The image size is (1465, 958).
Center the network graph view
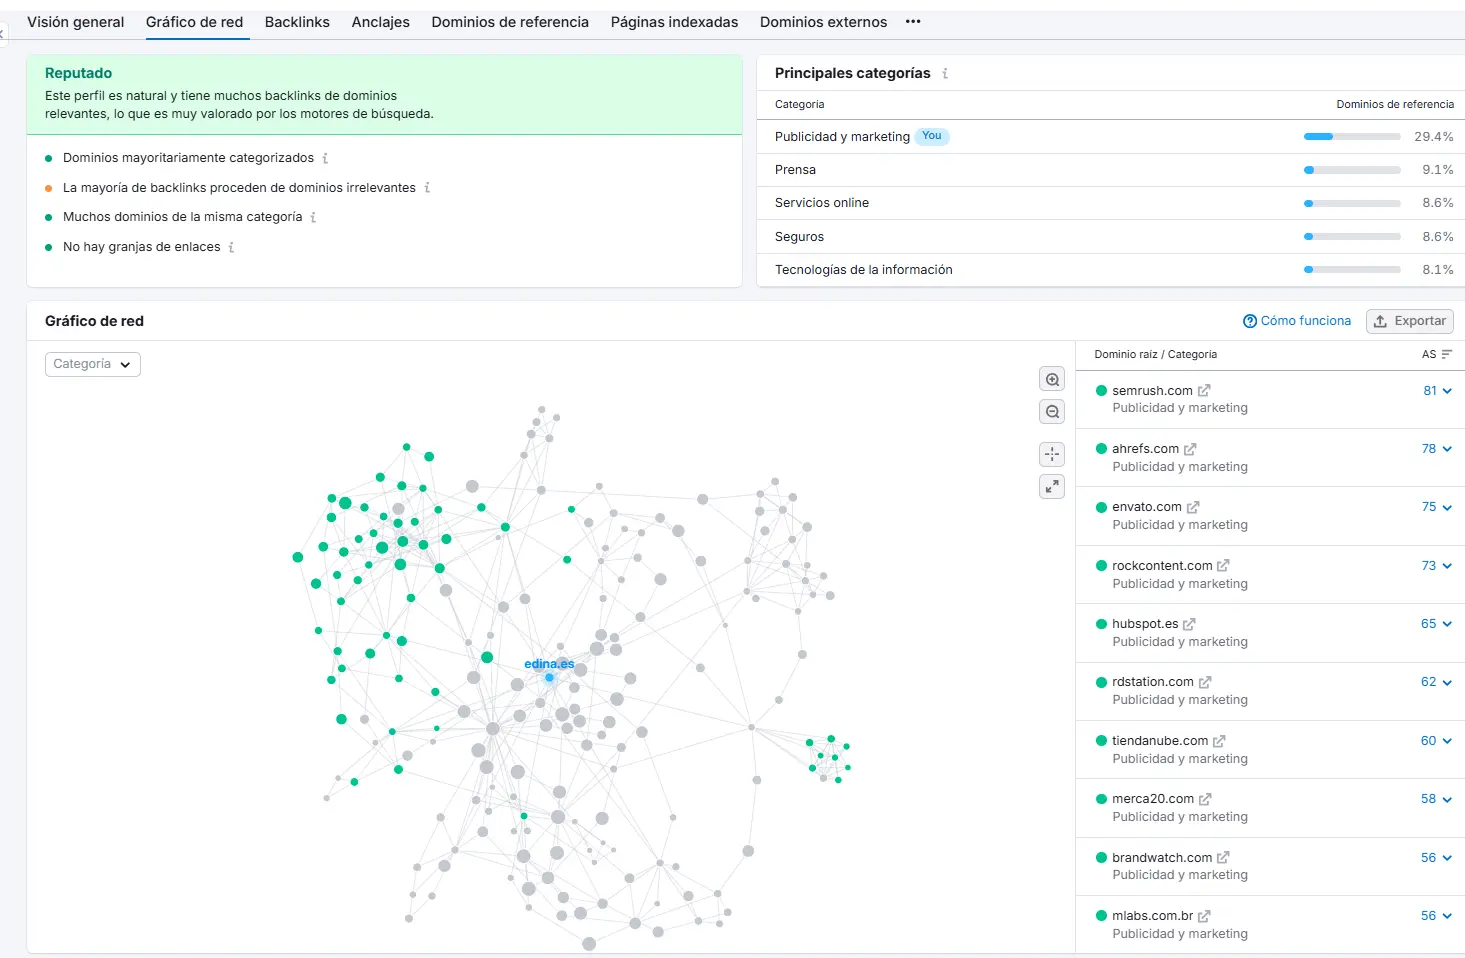[1052, 454]
